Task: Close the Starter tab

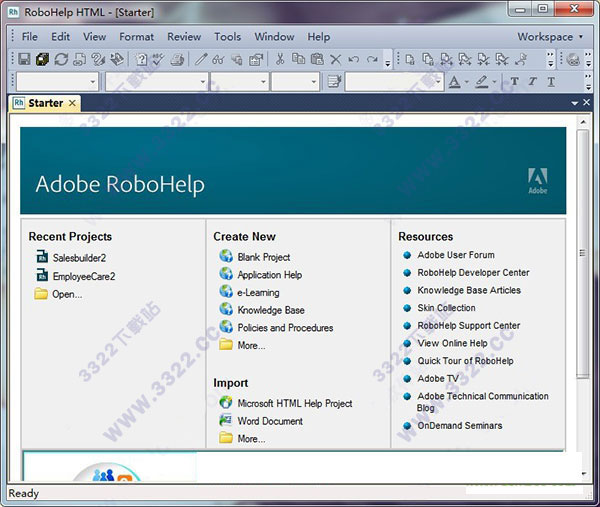Action: [72, 103]
